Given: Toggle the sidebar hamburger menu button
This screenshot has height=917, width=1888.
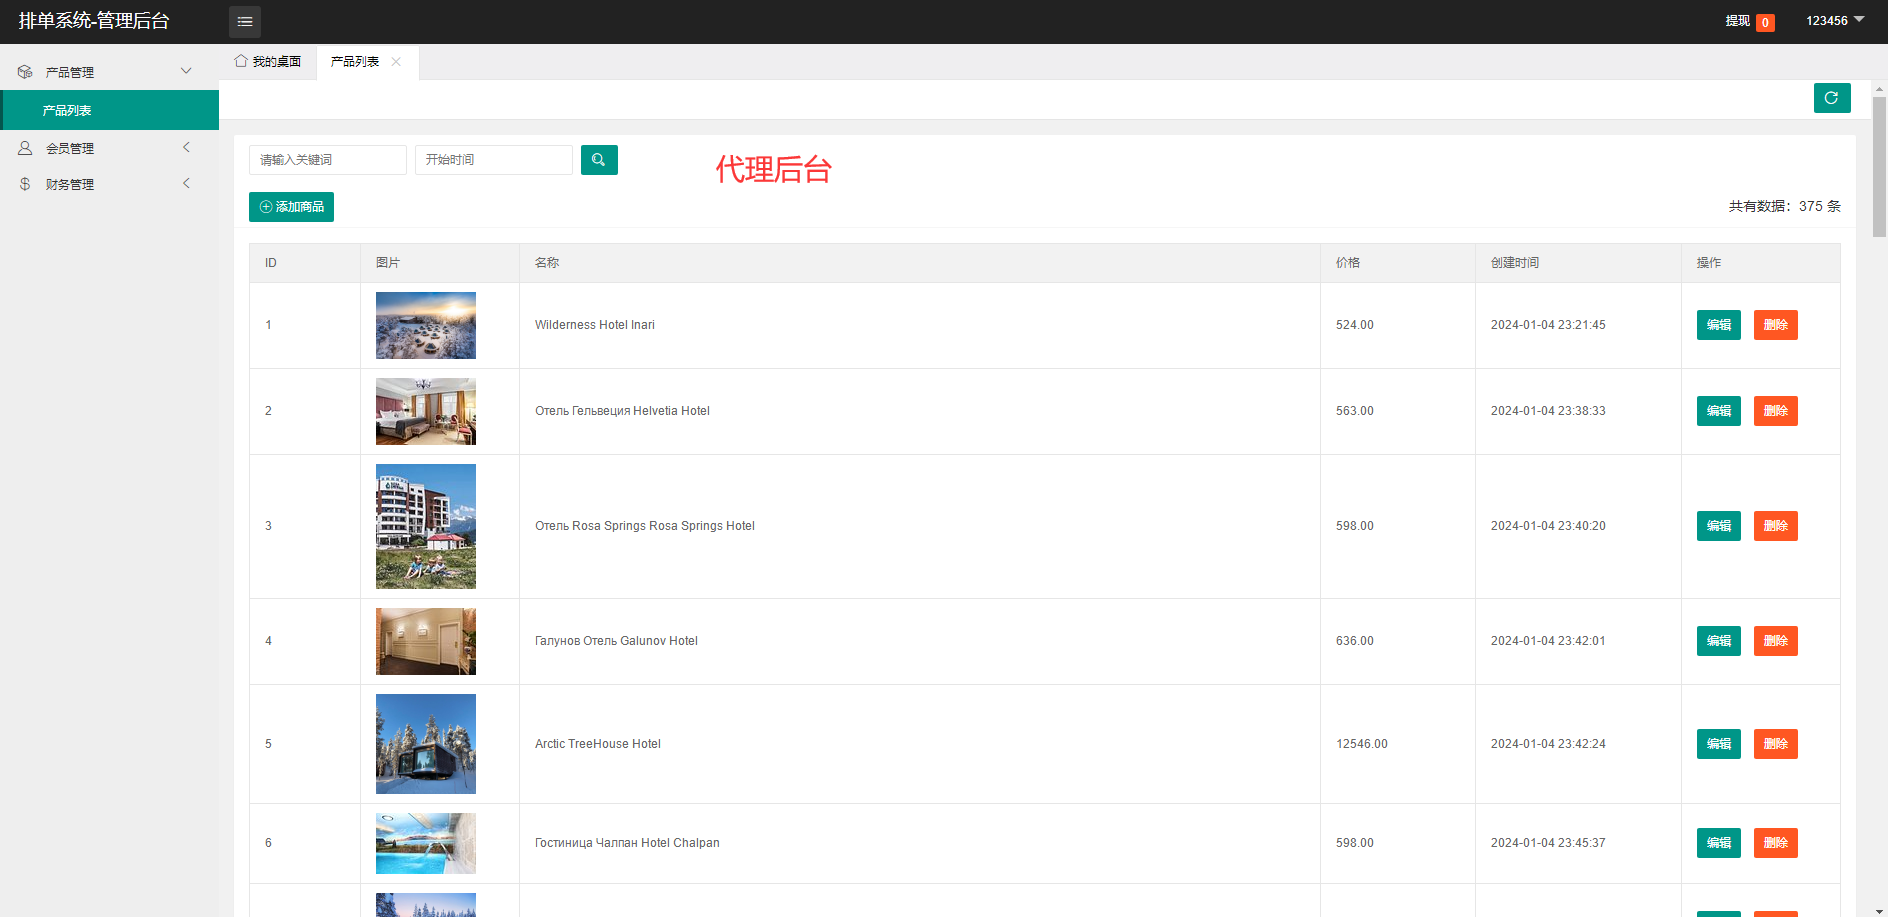Looking at the screenshot, I should point(245,21).
